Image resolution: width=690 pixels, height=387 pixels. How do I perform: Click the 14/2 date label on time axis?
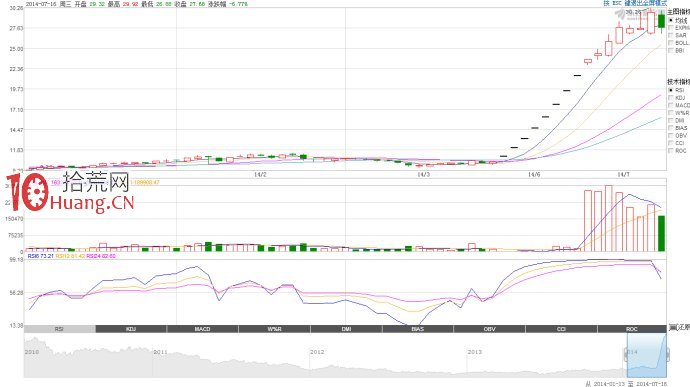(260, 175)
